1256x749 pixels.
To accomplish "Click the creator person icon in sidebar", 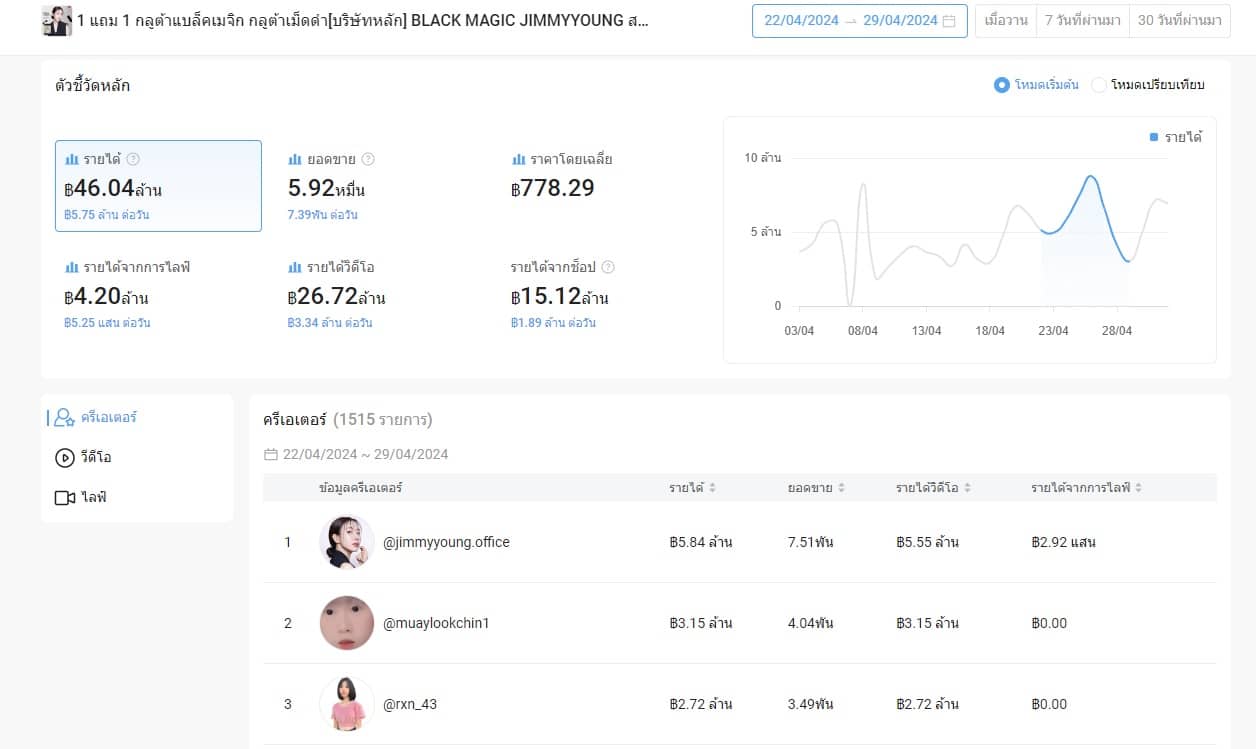I will (64, 418).
